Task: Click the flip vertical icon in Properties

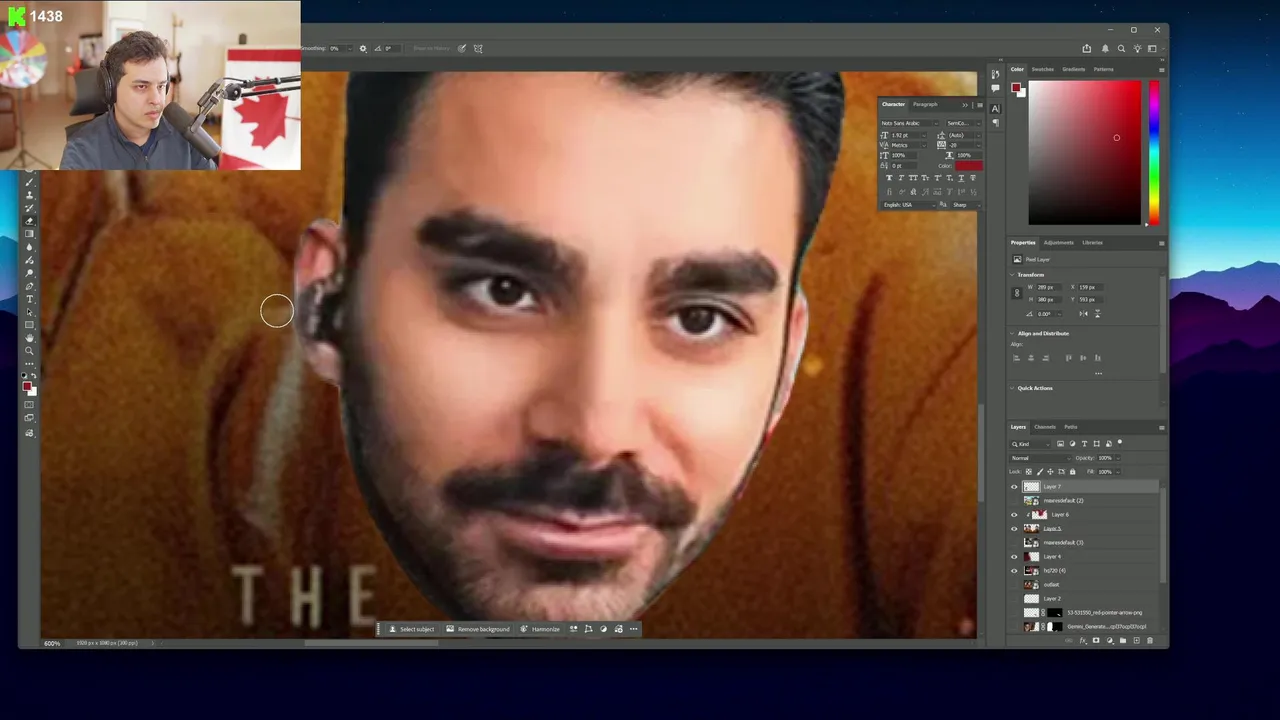Action: [1097, 314]
